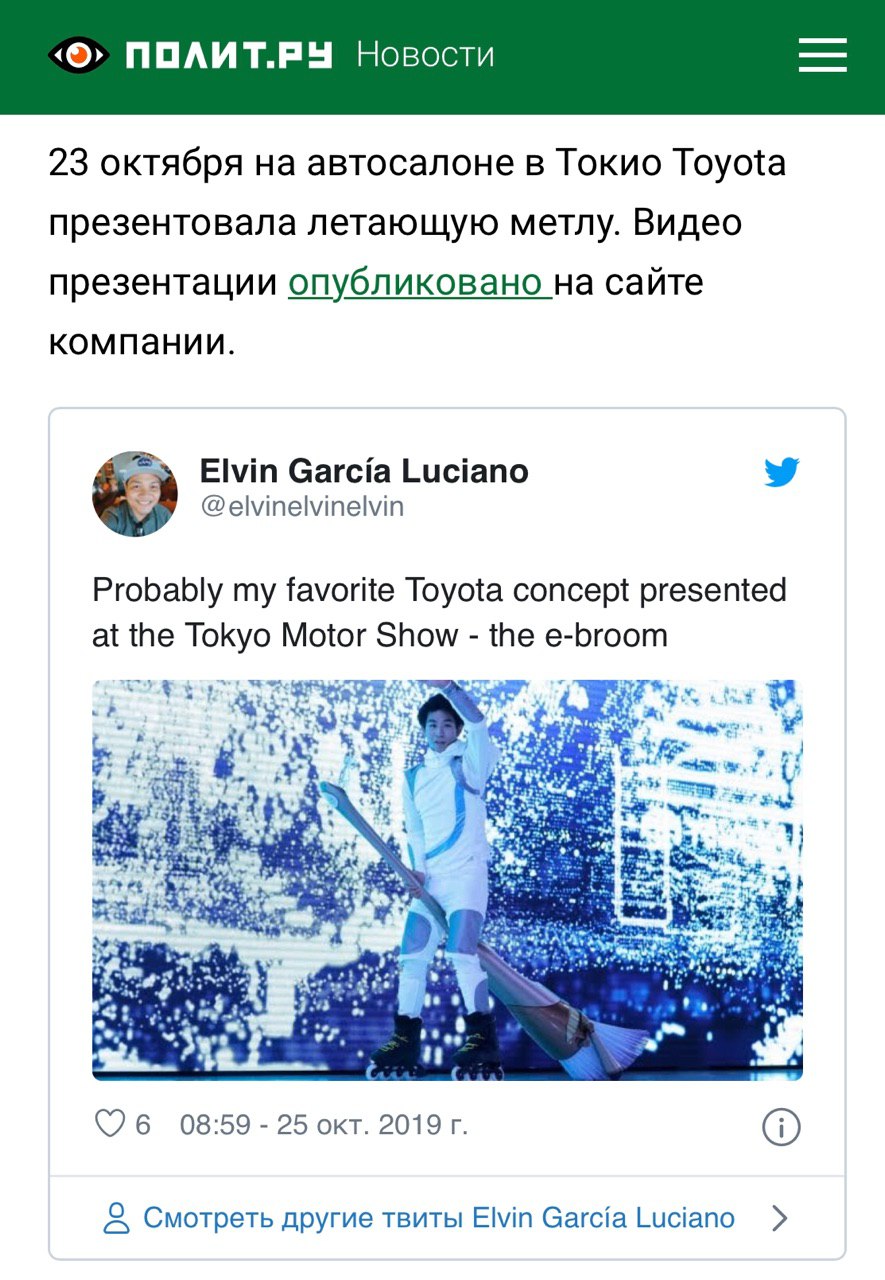This screenshot has height=1280, width=885.
Task: Open the @elvinelvinelvin handle
Action: pos(302,507)
